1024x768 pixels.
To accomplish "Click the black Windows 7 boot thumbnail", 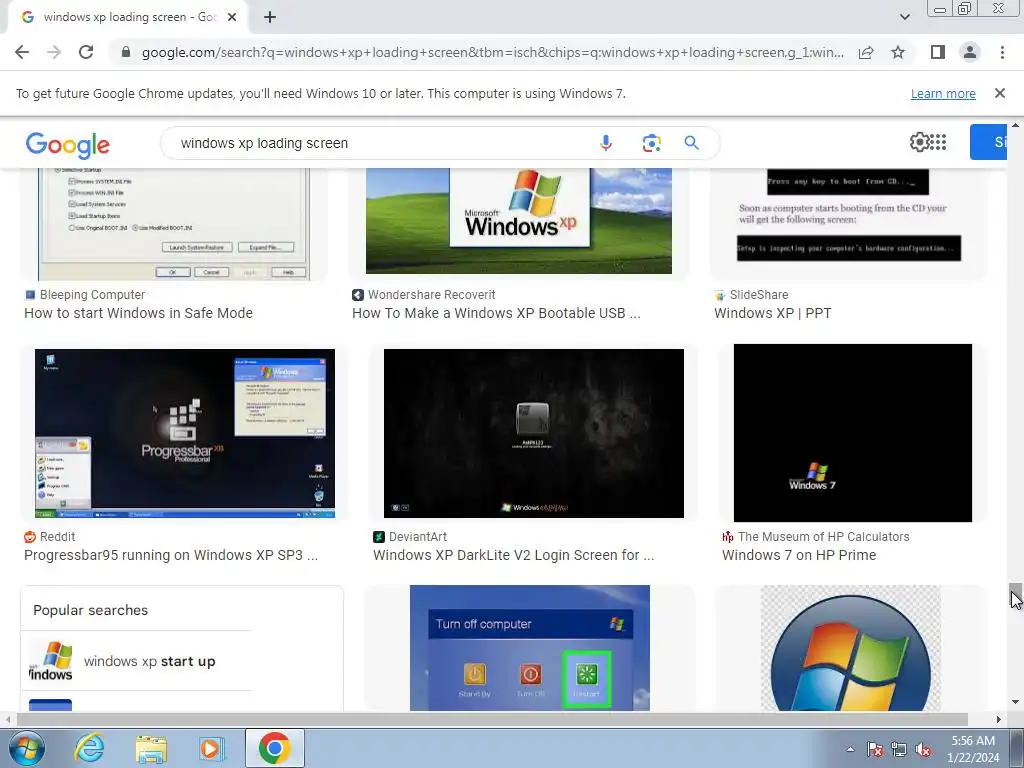I will coord(853,433).
